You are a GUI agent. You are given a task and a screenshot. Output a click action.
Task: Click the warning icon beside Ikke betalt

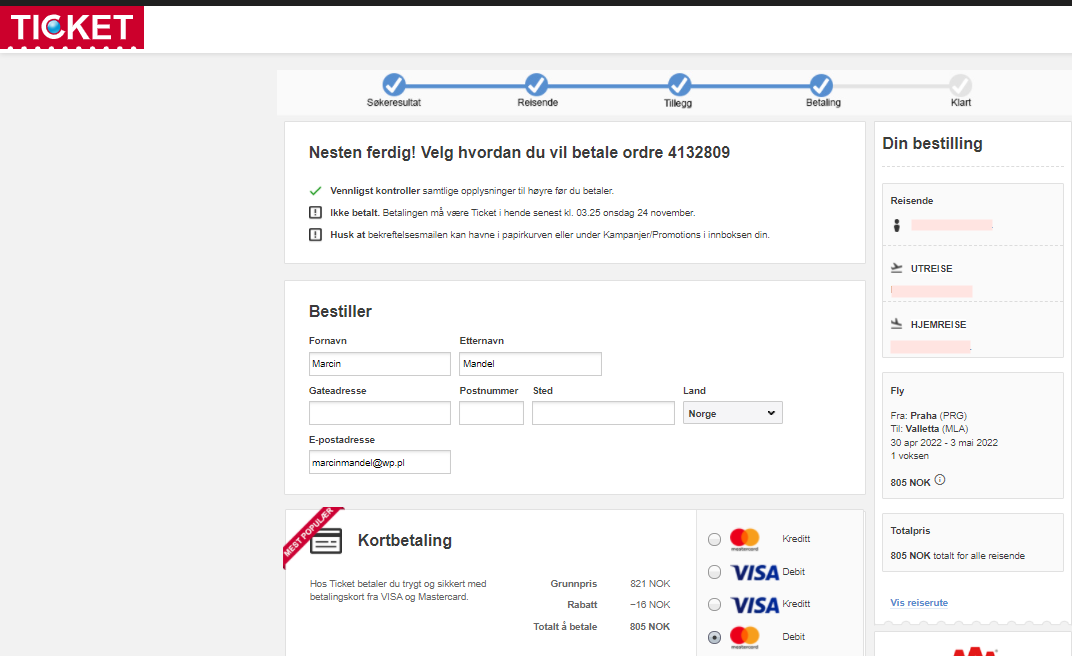pos(315,213)
